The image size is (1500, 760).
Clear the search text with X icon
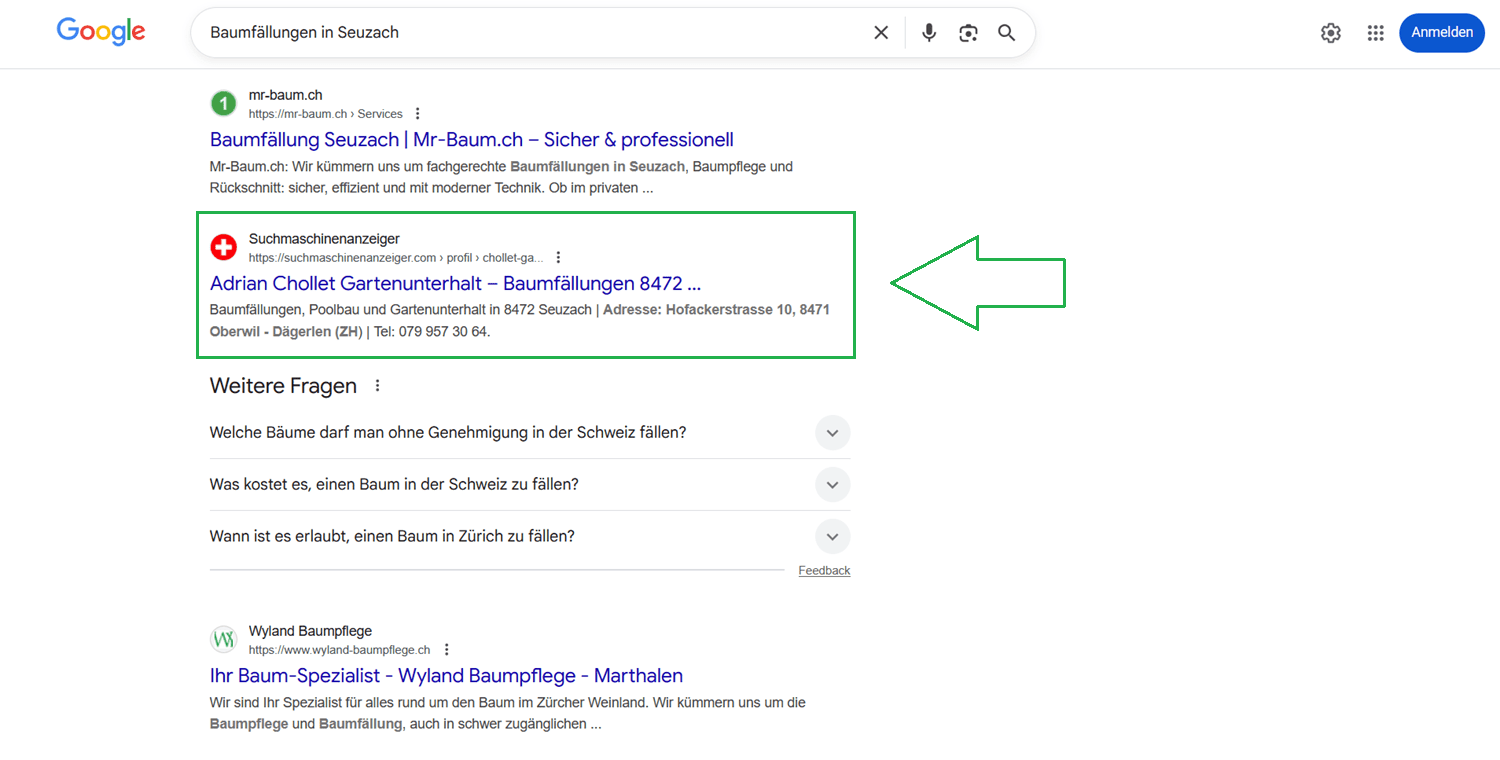tap(881, 33)
